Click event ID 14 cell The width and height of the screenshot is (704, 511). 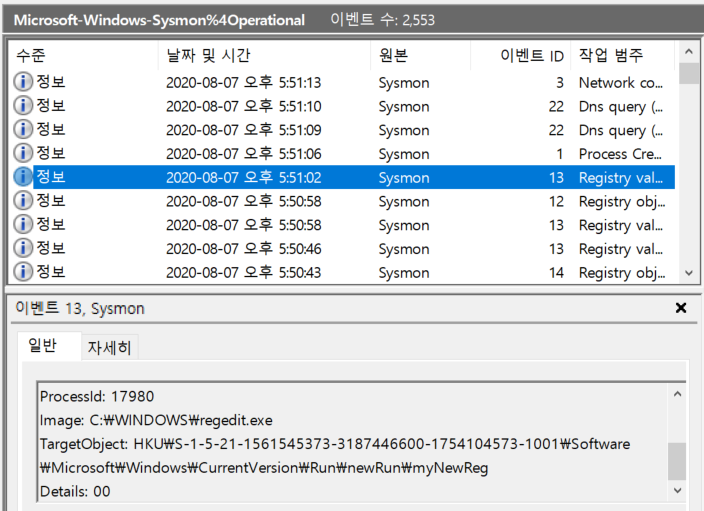point(556,273)
